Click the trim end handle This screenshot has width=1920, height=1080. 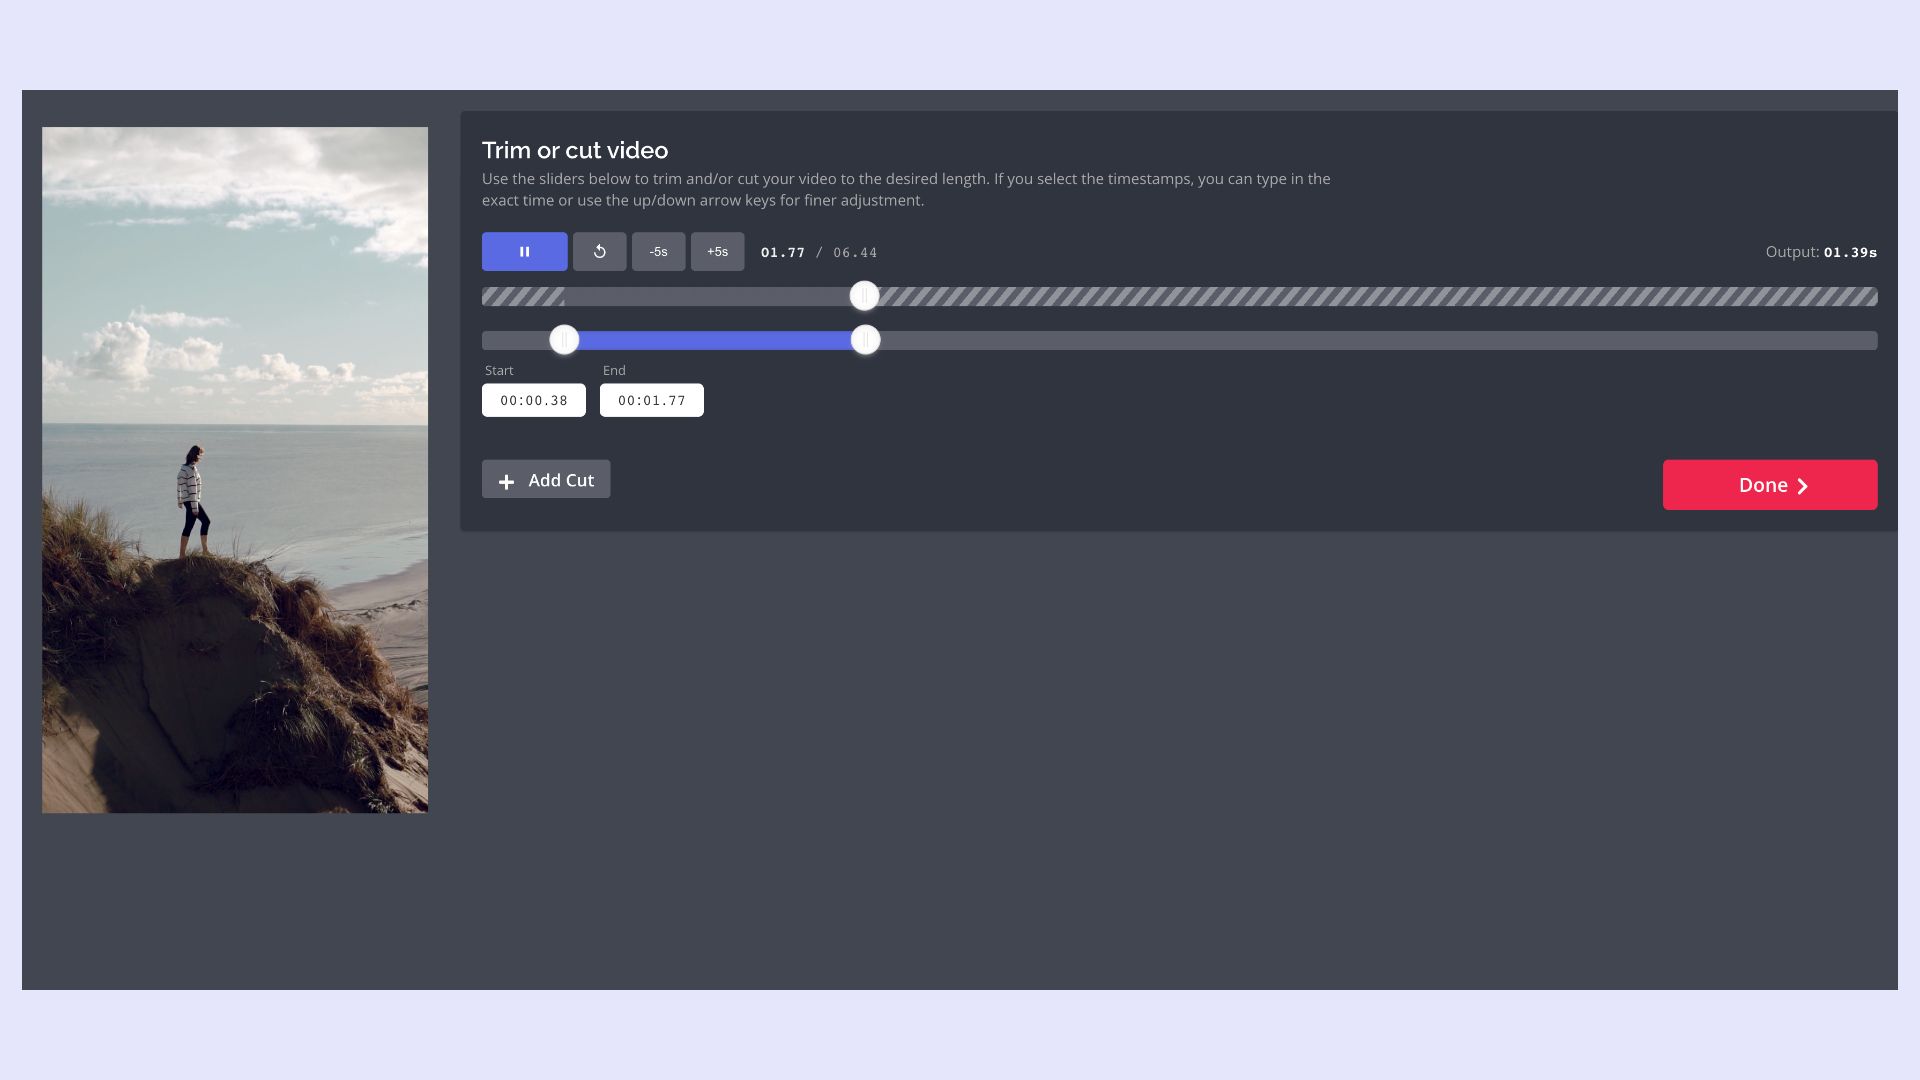(x=865, y=340)
